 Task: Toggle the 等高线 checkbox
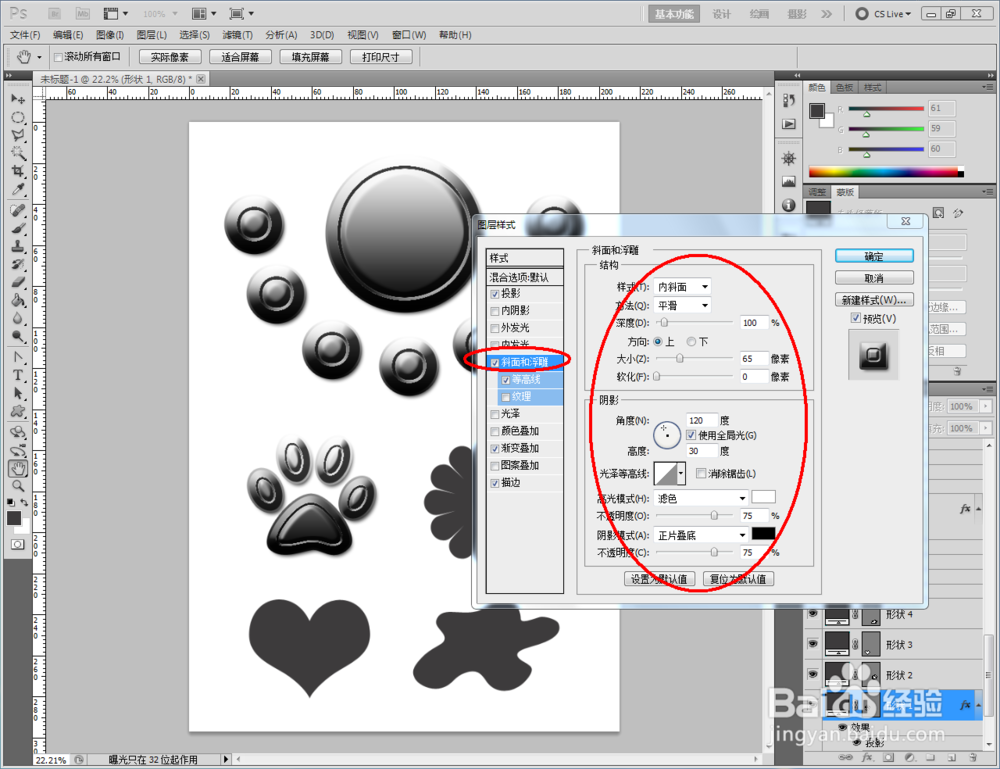click(x=506, y=380)
